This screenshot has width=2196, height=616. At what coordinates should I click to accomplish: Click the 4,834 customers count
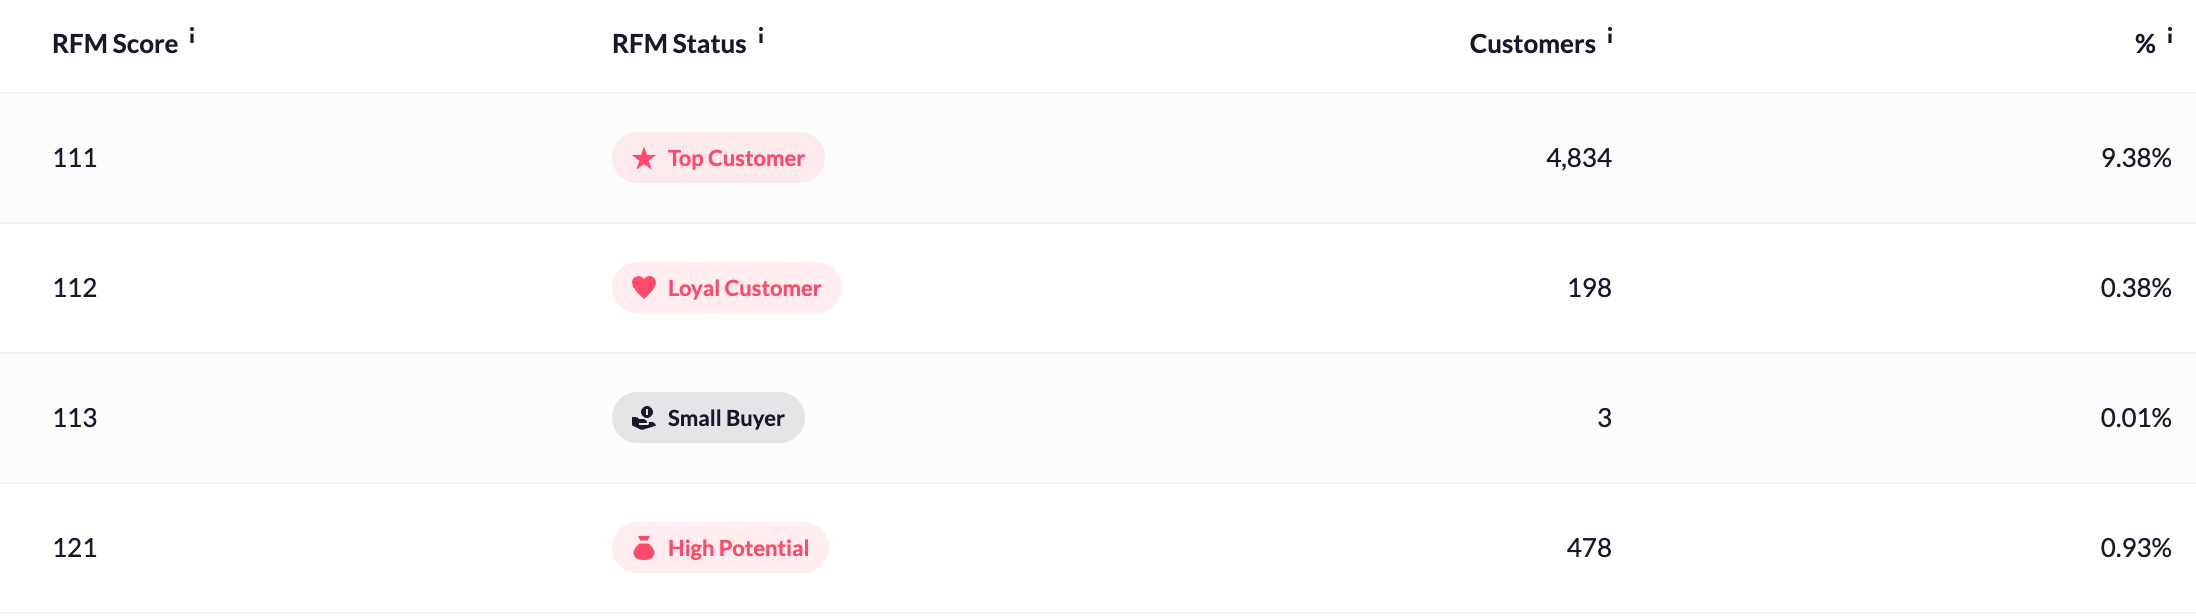(1579, 158)
